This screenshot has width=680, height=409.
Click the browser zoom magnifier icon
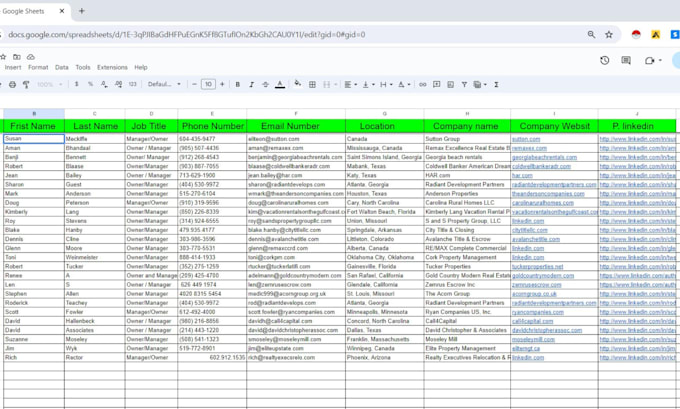point(591,34)
